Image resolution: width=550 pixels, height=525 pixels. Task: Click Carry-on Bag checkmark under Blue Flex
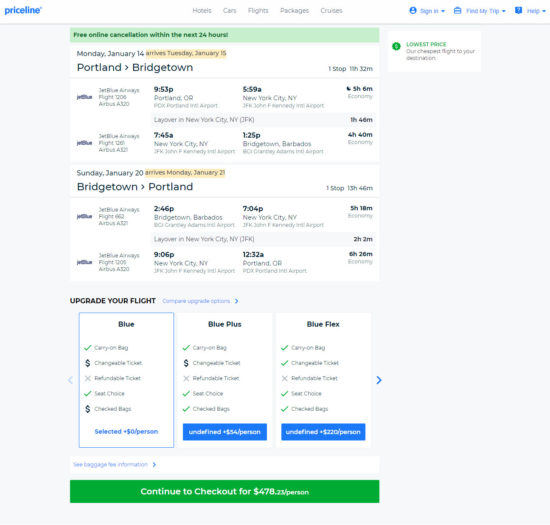pyautogui.click(x=284, y=348)
